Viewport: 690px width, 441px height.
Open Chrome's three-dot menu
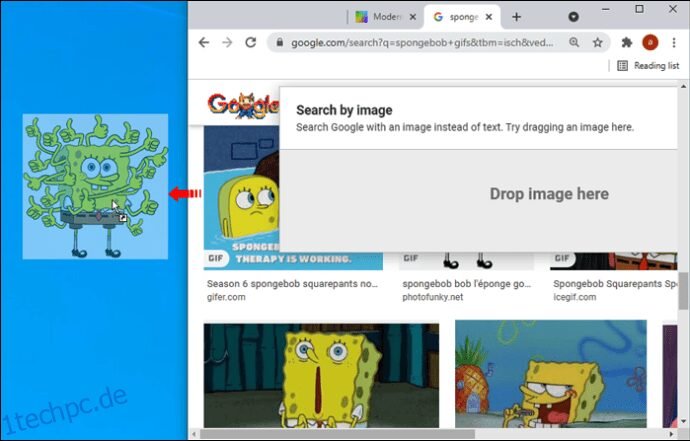pos(674,43)
